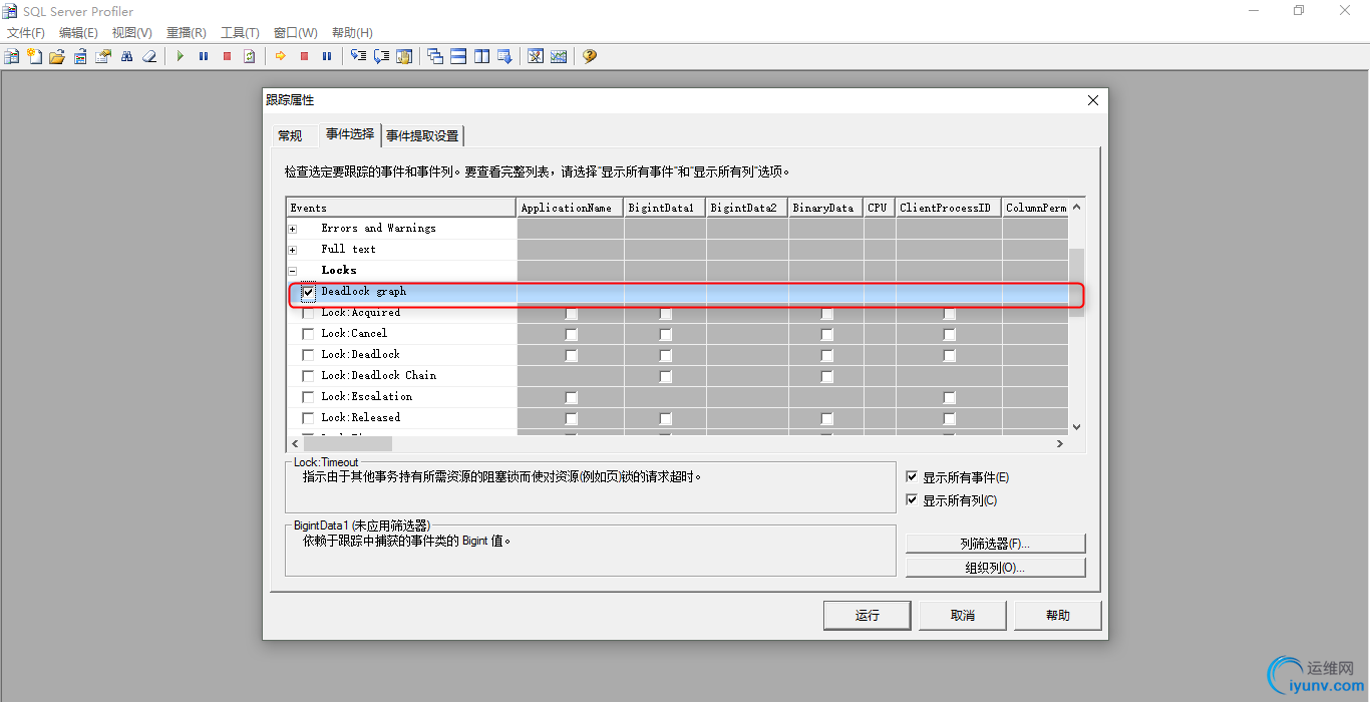This screenshot has height=702, width=1370.
Task: Click the events grid scroll down arrow
Action: [1076, 427]
